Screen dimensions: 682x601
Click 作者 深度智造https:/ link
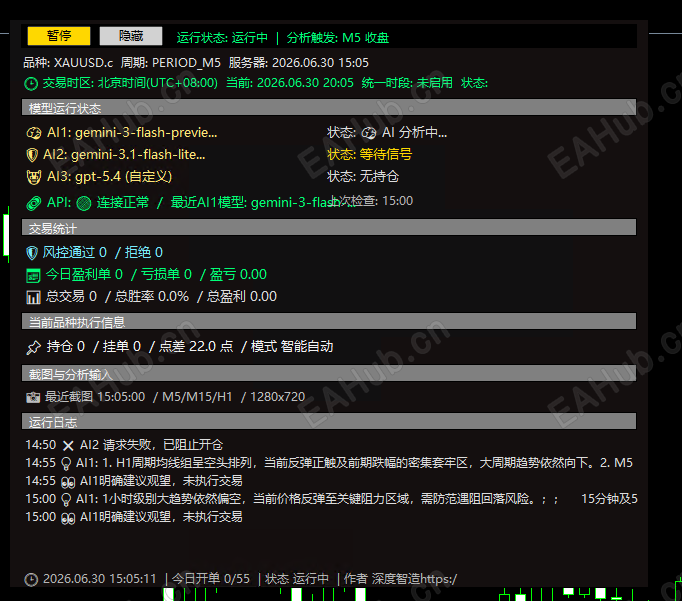[400, 579]
